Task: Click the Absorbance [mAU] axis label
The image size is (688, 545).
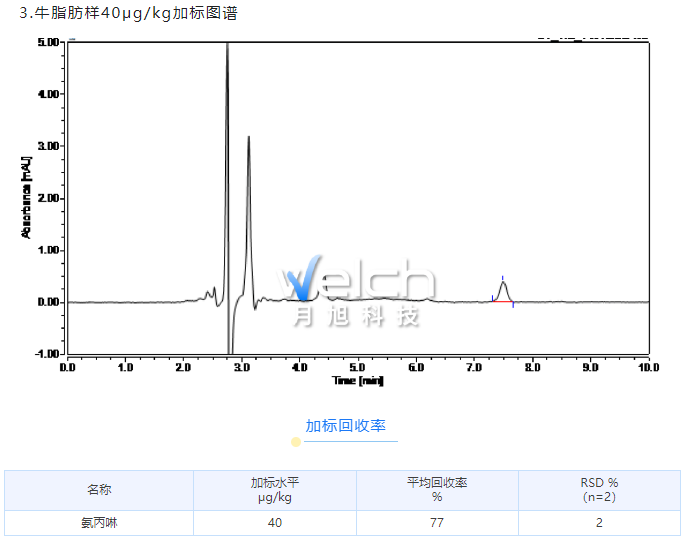Action: pyautogui.click(x=27, y=196)
